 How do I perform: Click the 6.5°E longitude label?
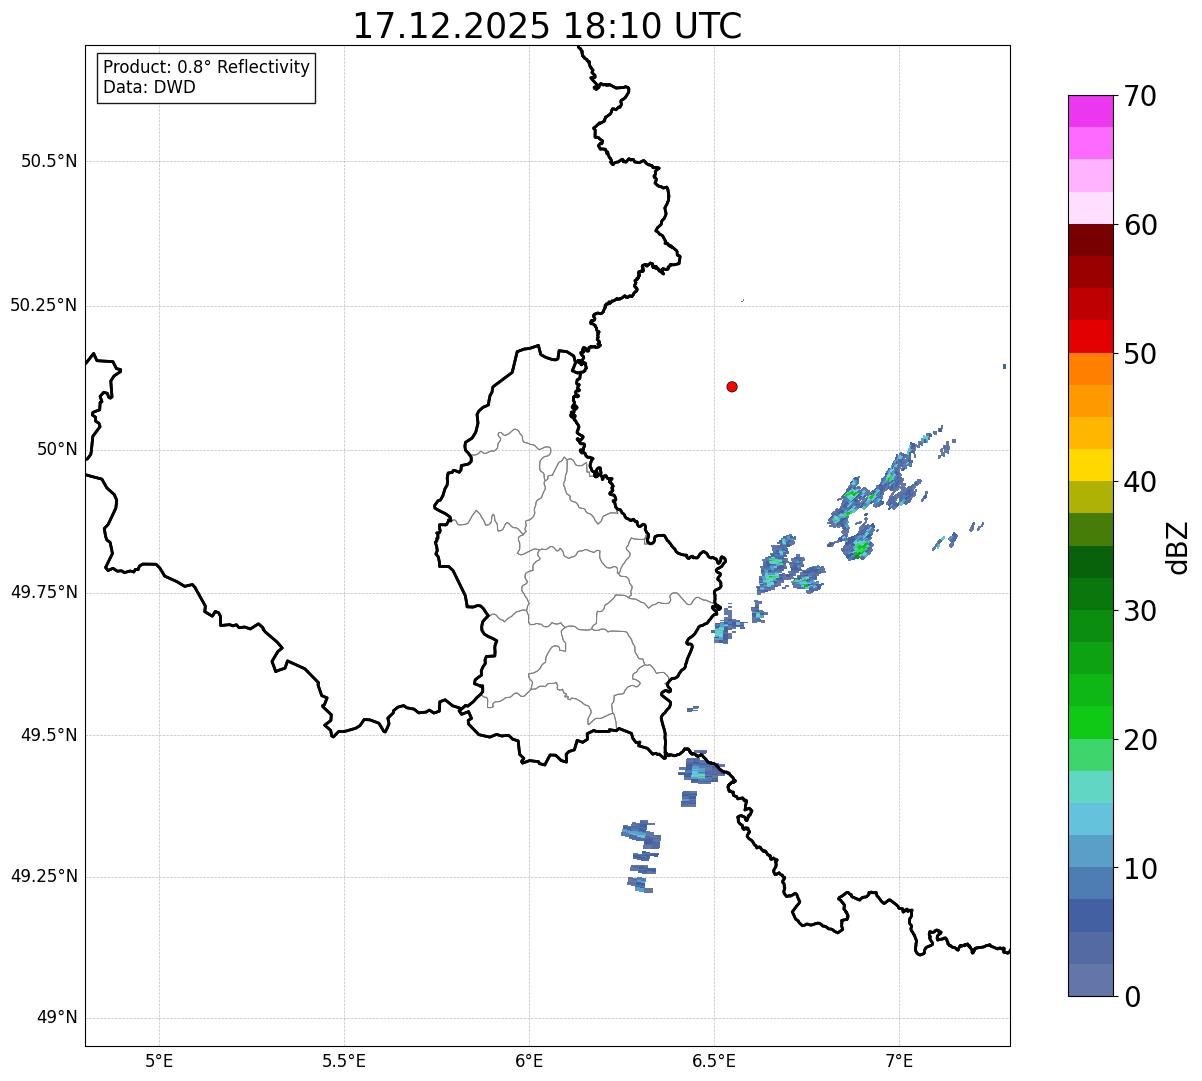[x=714, y=1060]
